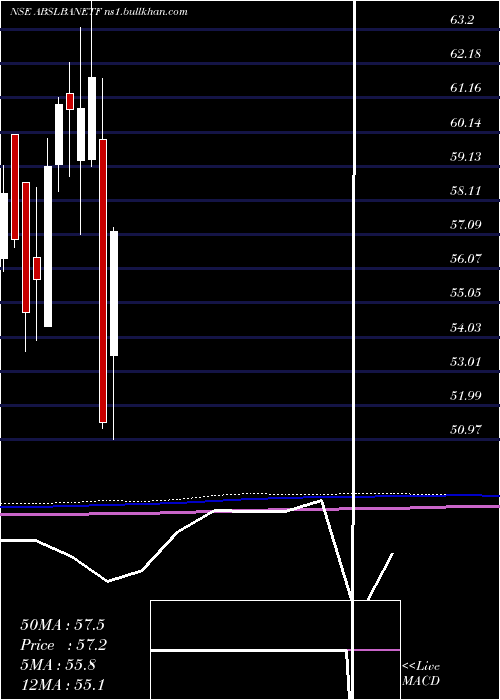Click the 63.2 price axis label

point(462,20)
